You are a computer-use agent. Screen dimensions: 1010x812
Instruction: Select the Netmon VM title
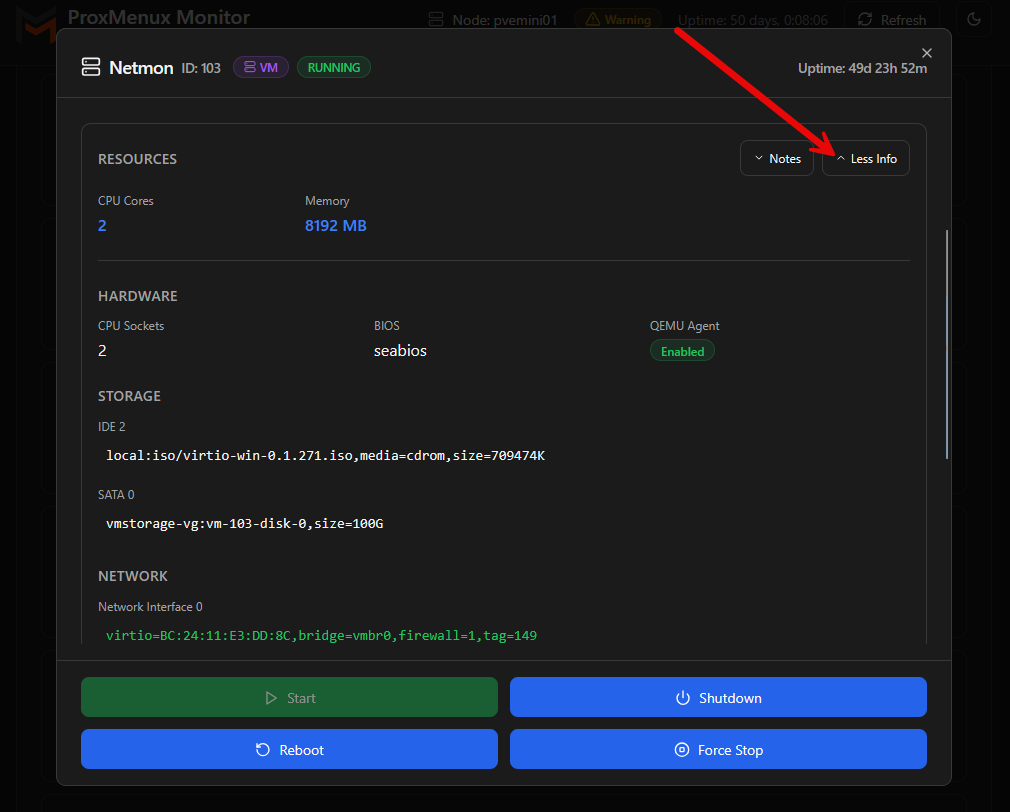143,68
